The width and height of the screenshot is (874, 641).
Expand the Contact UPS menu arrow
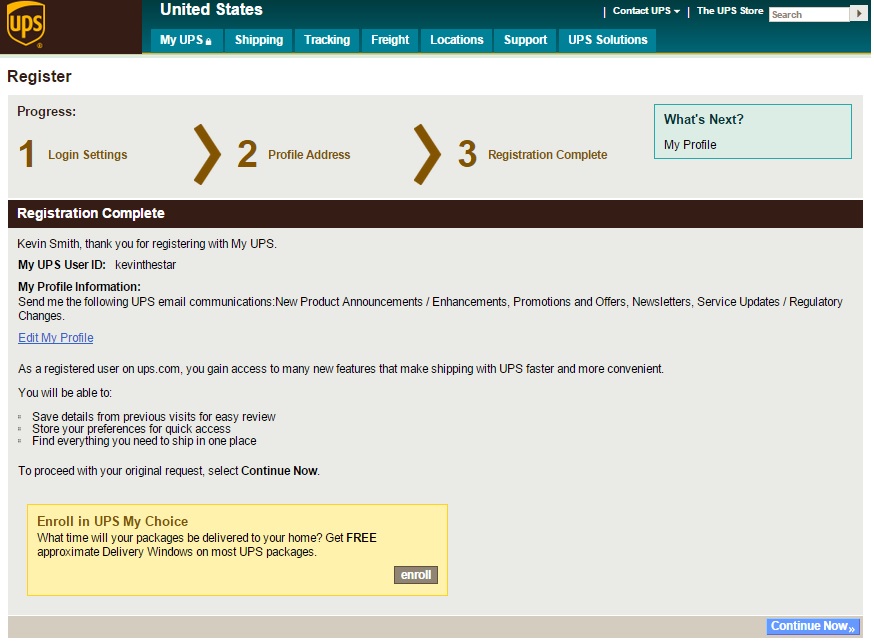(x=677, y=10)
